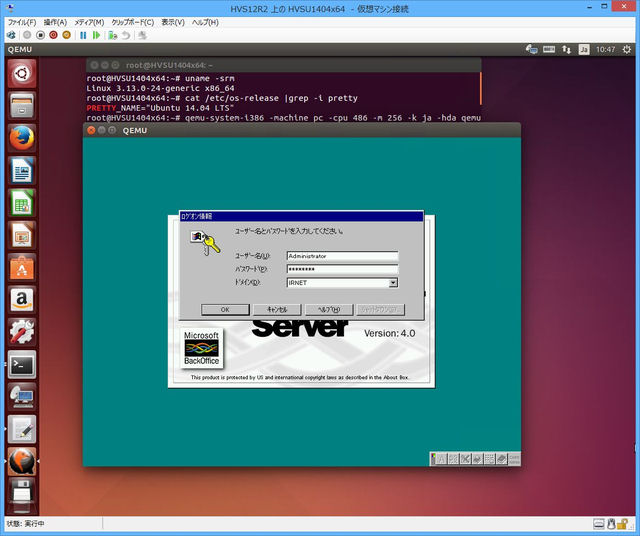
Task: Open the remote desktop computer launcher icon
Action: click(x=22, y=396)
